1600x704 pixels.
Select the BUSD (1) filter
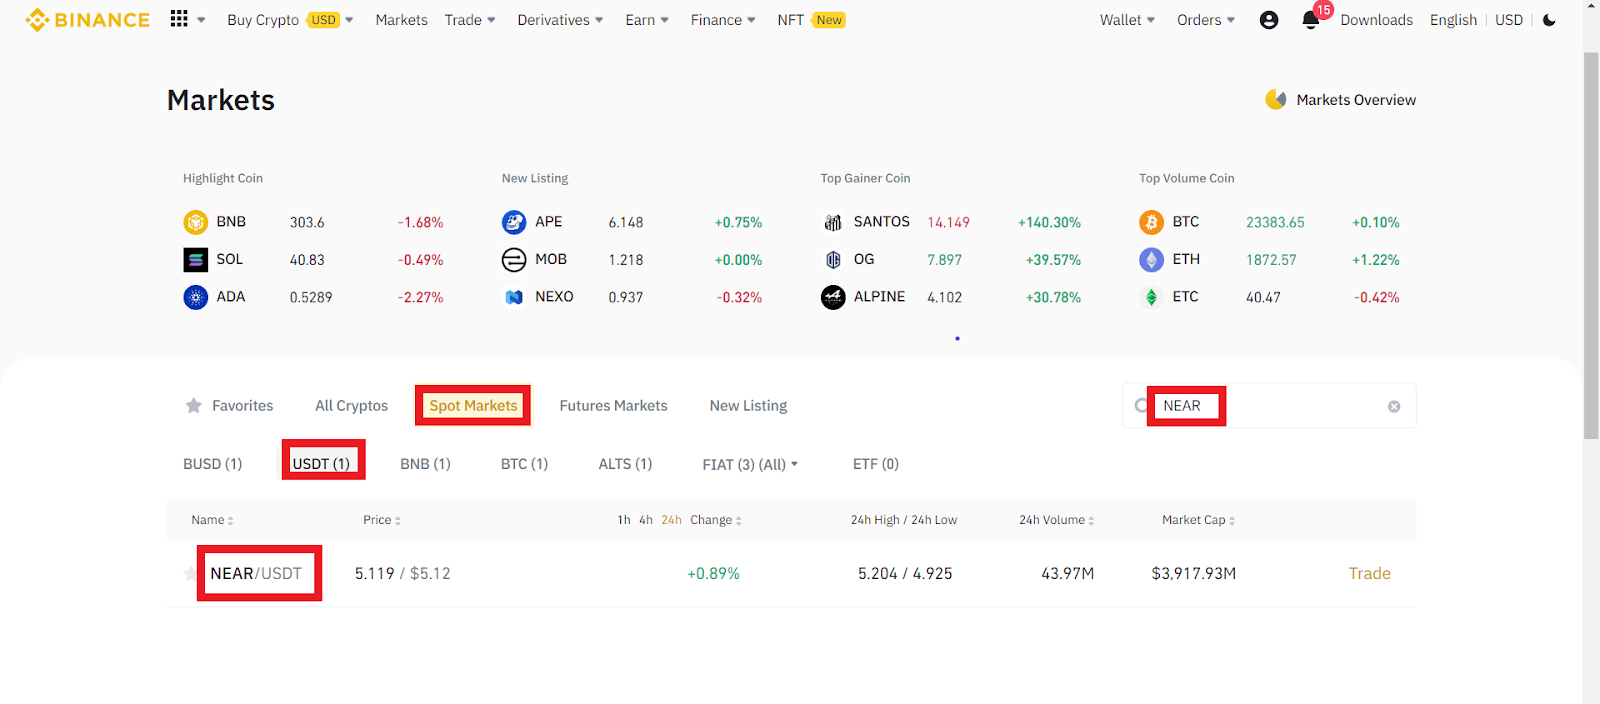click(212, 464)
